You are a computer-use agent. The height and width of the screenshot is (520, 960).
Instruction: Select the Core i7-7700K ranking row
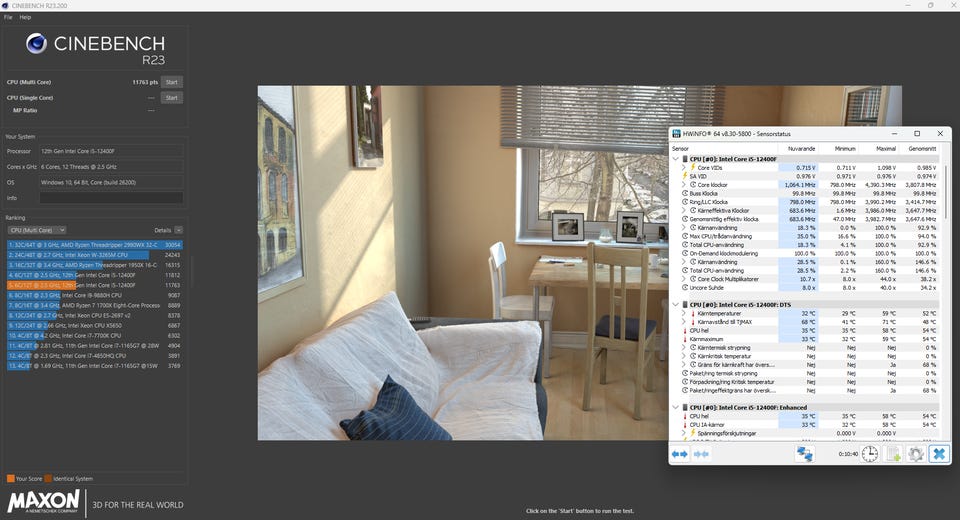[94, 336]
